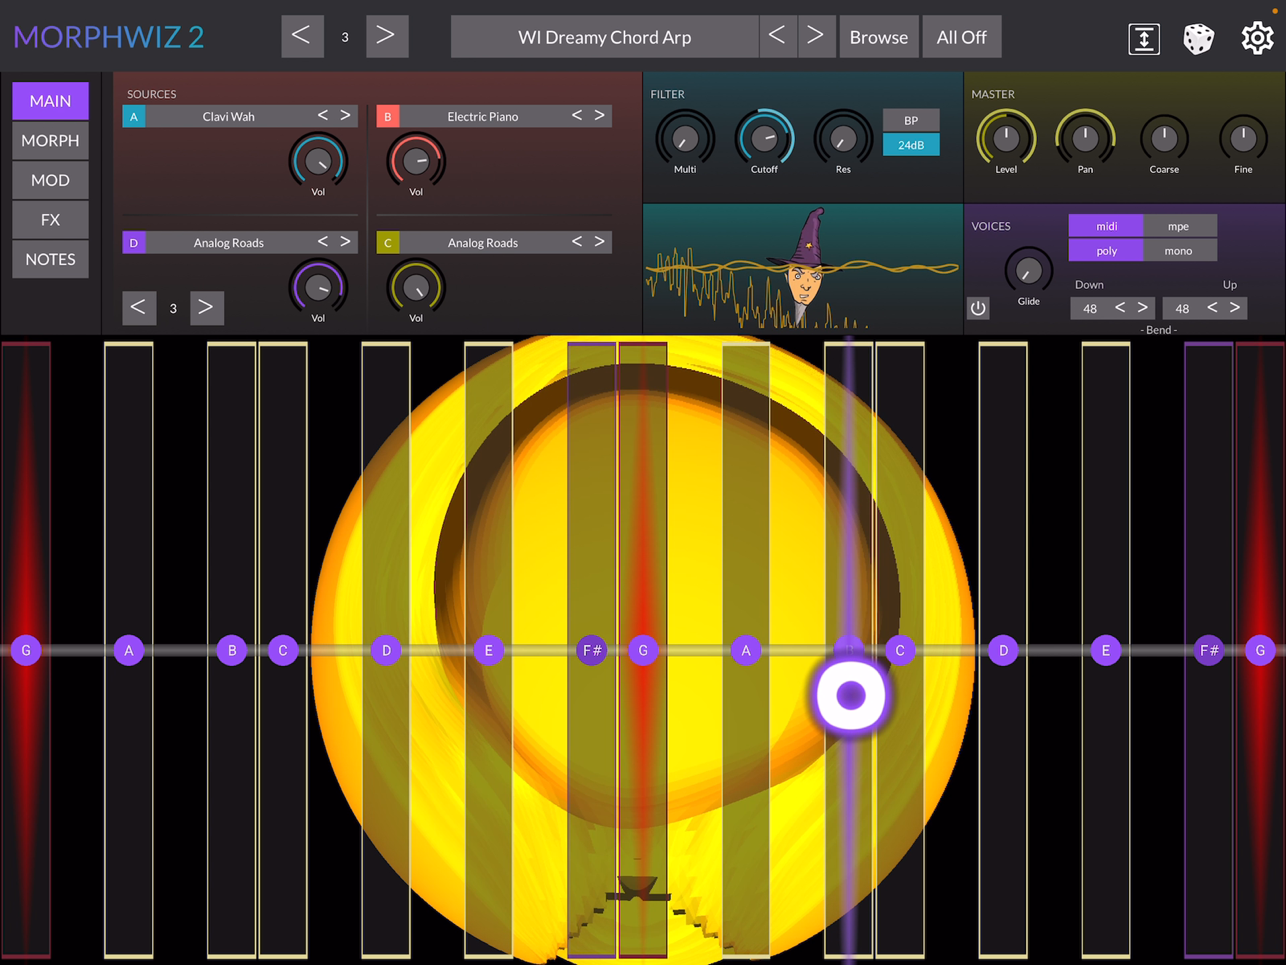This screenshot has height=965, width=1286.
Task: Click All Off button
Action: tap(961, 37)
